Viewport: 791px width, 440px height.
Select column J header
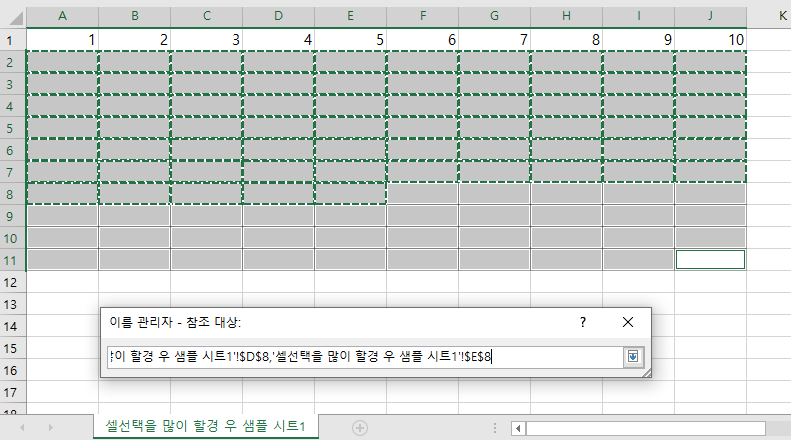point(710,17)
